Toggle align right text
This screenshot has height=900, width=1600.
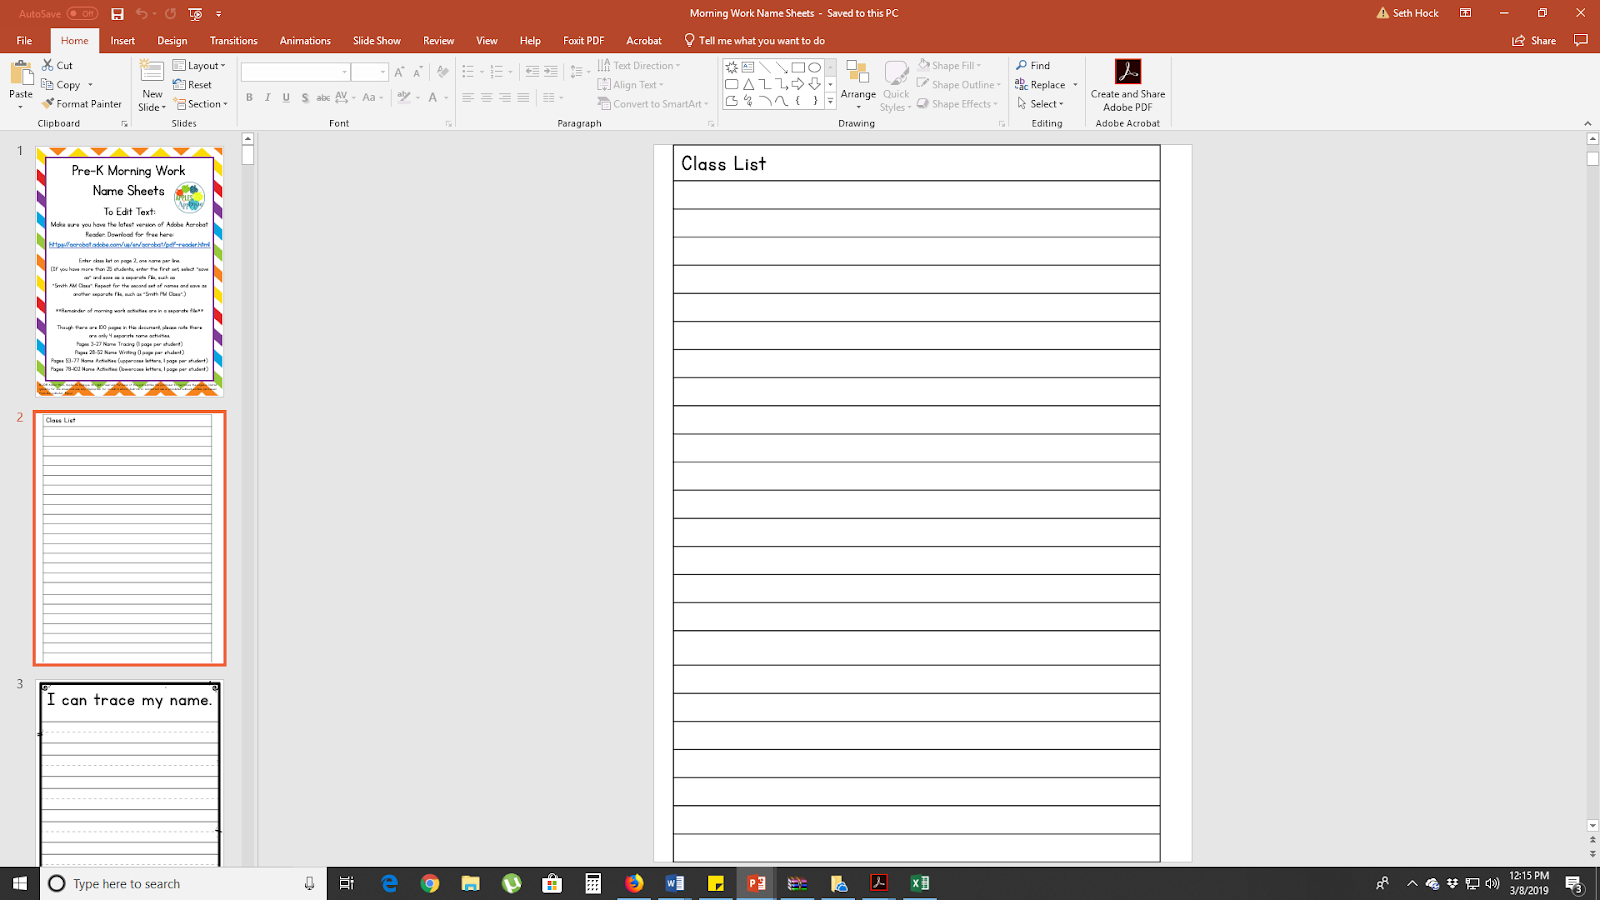505,98
